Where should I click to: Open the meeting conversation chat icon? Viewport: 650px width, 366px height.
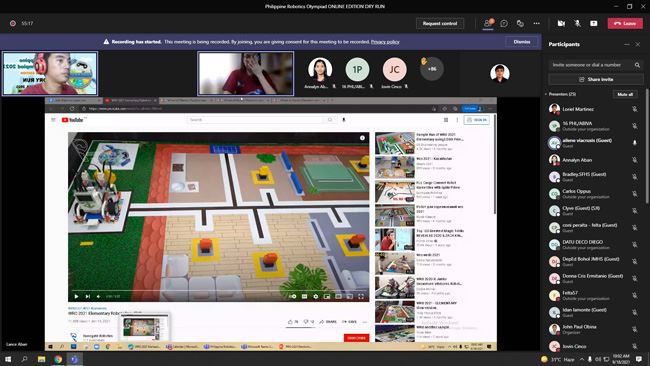pos(504,24)
